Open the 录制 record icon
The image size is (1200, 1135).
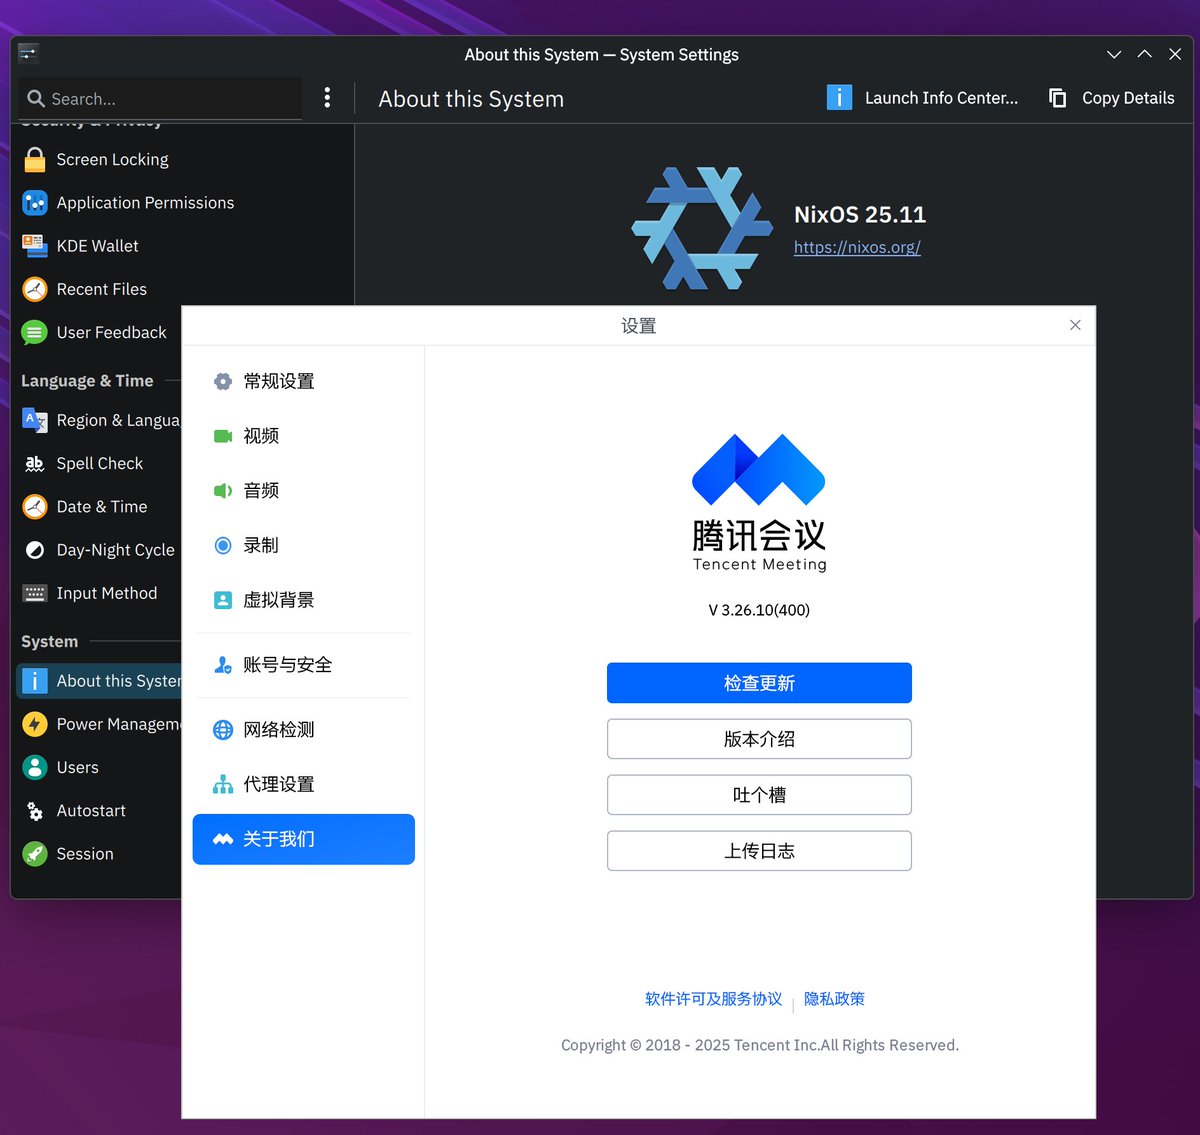223,545
